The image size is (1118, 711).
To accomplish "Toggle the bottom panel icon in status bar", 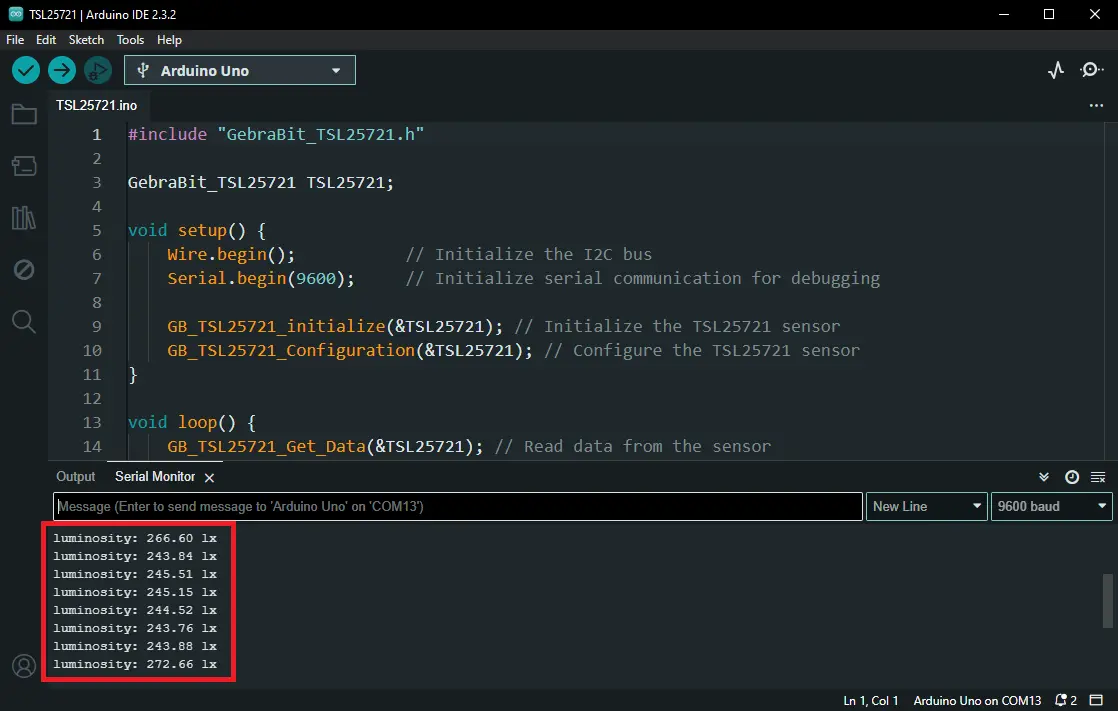I will 1097,700.
